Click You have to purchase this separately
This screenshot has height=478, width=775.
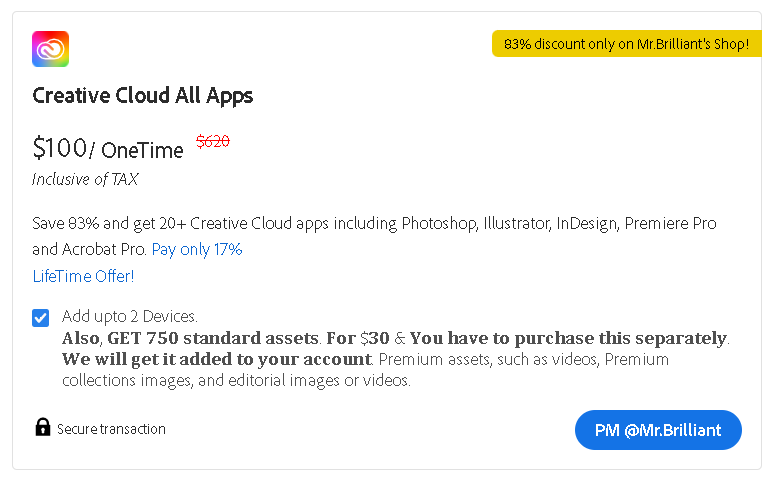pyautogui.click(x=568, y=338)
